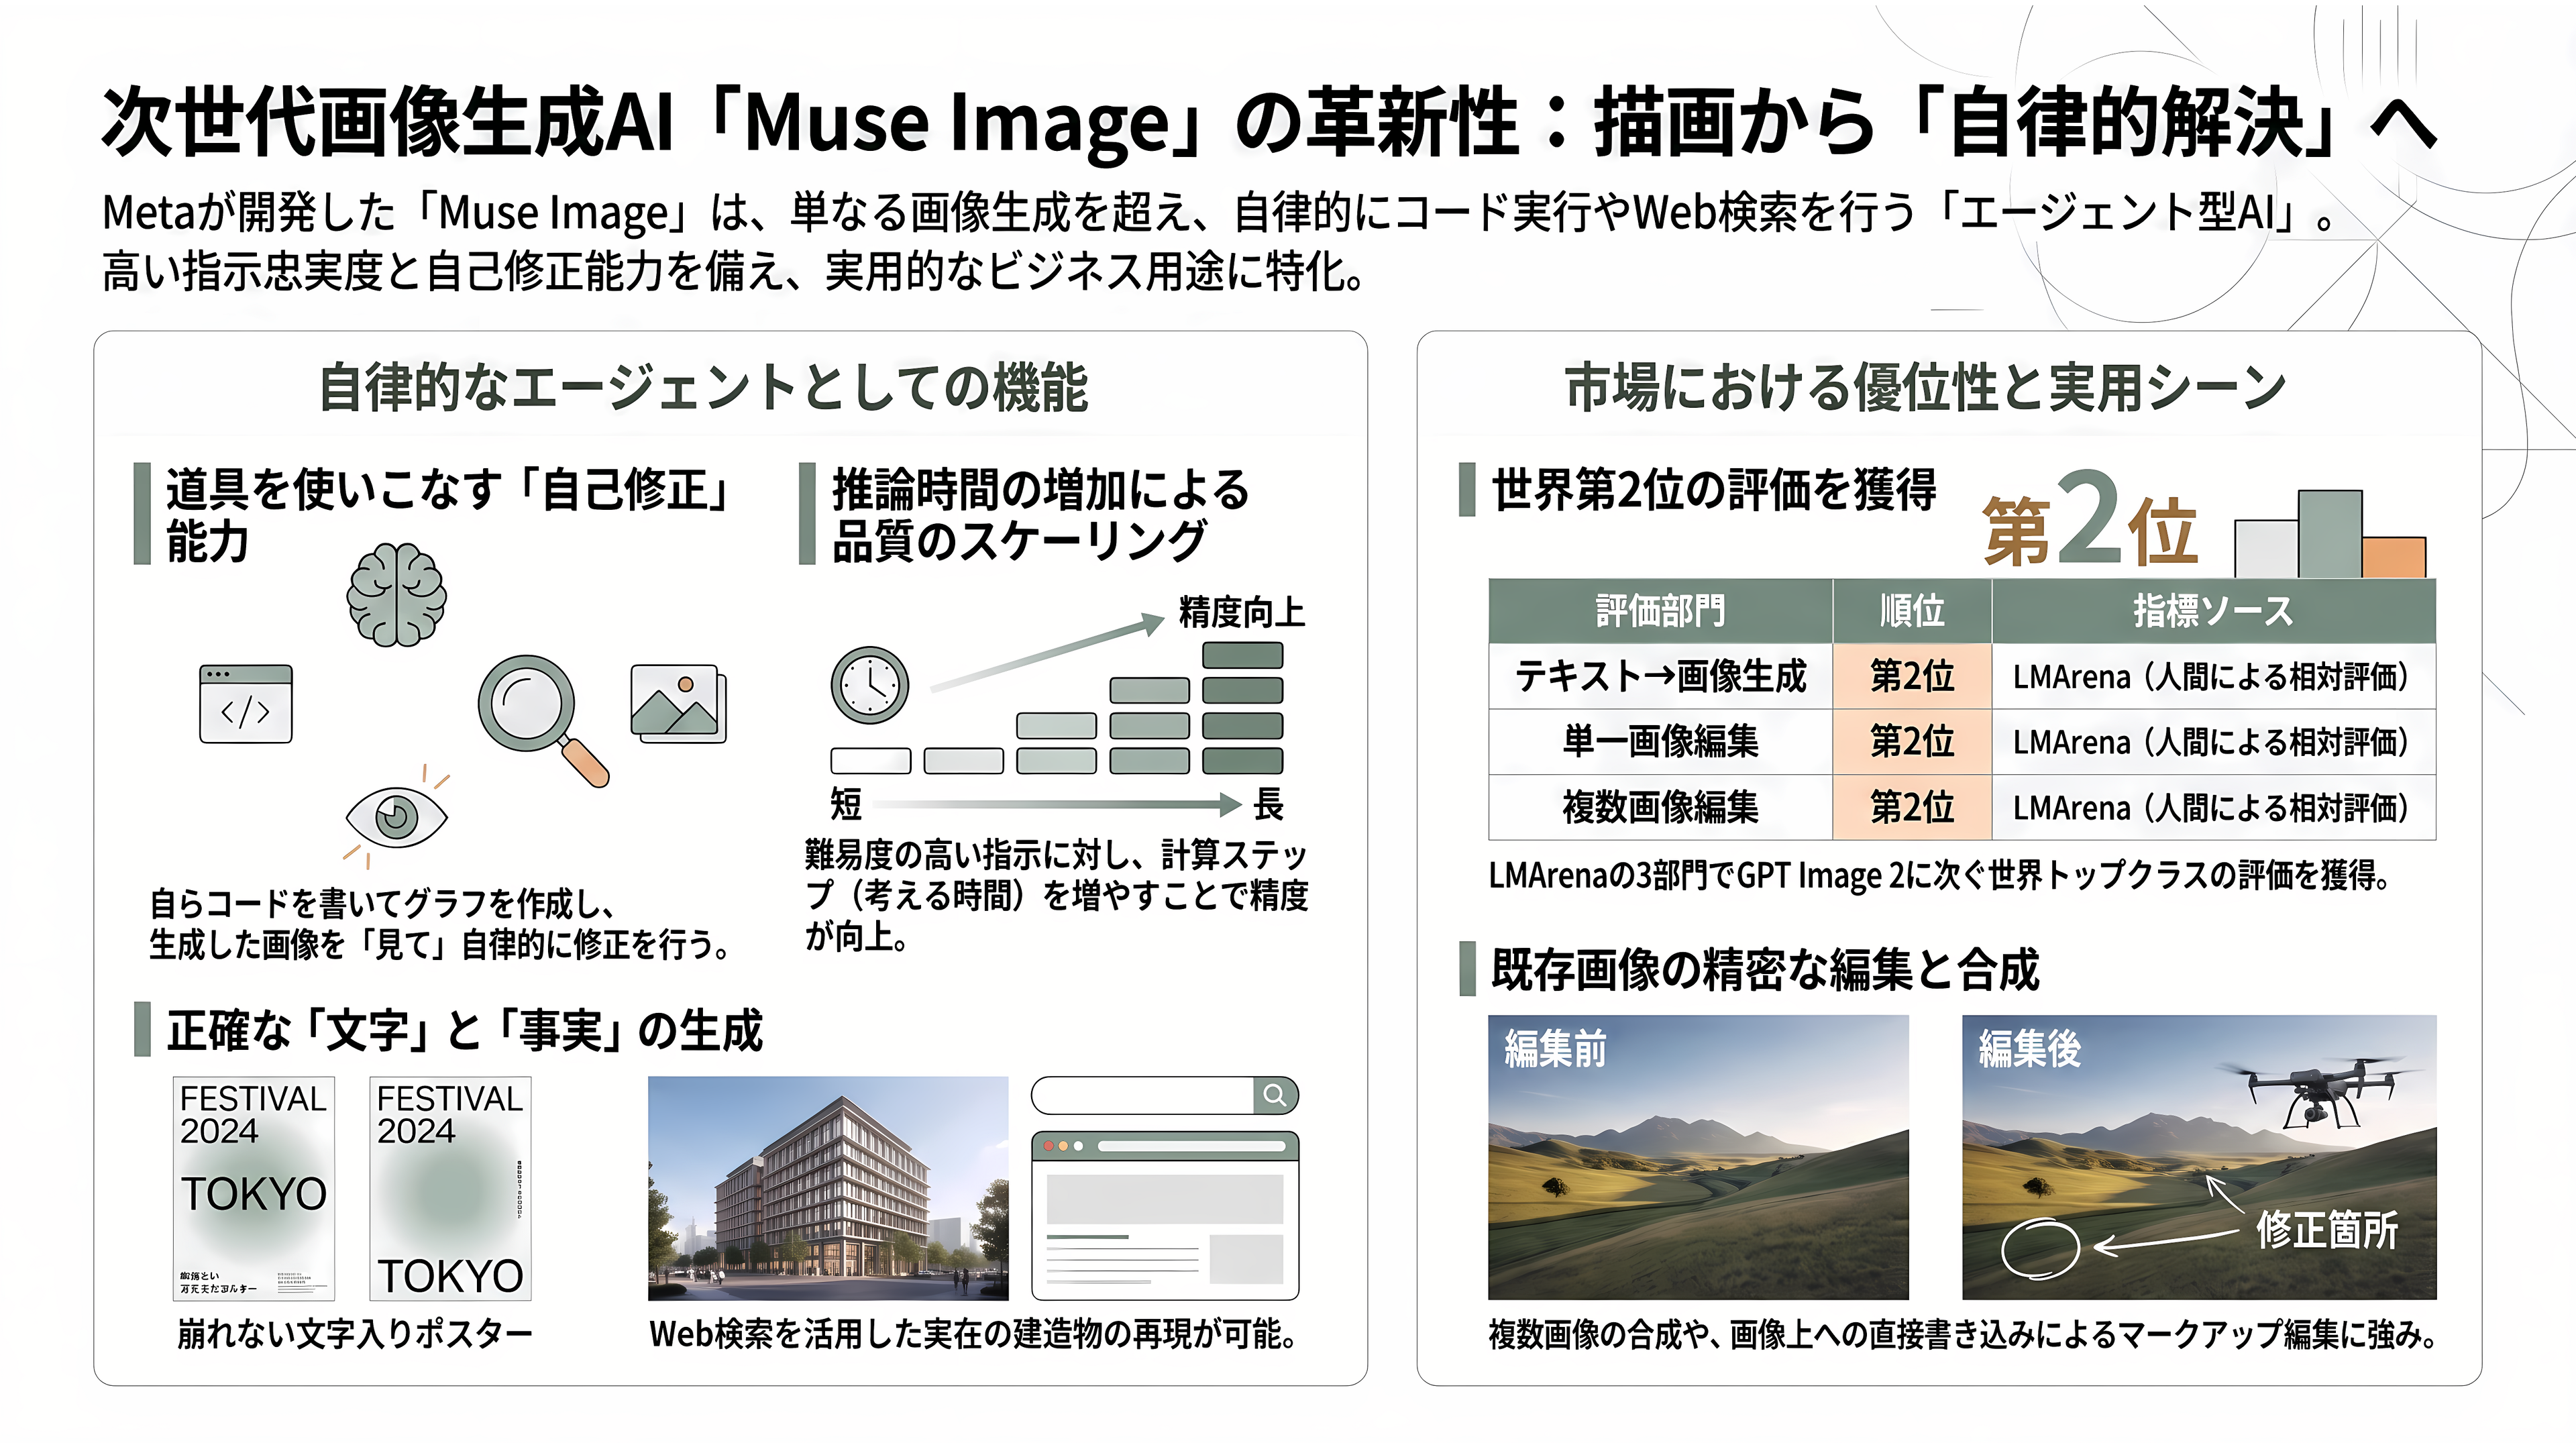This screenshot has width=2576, height=1449.
Task: Open the office building photo
Action: [828, 1188]
